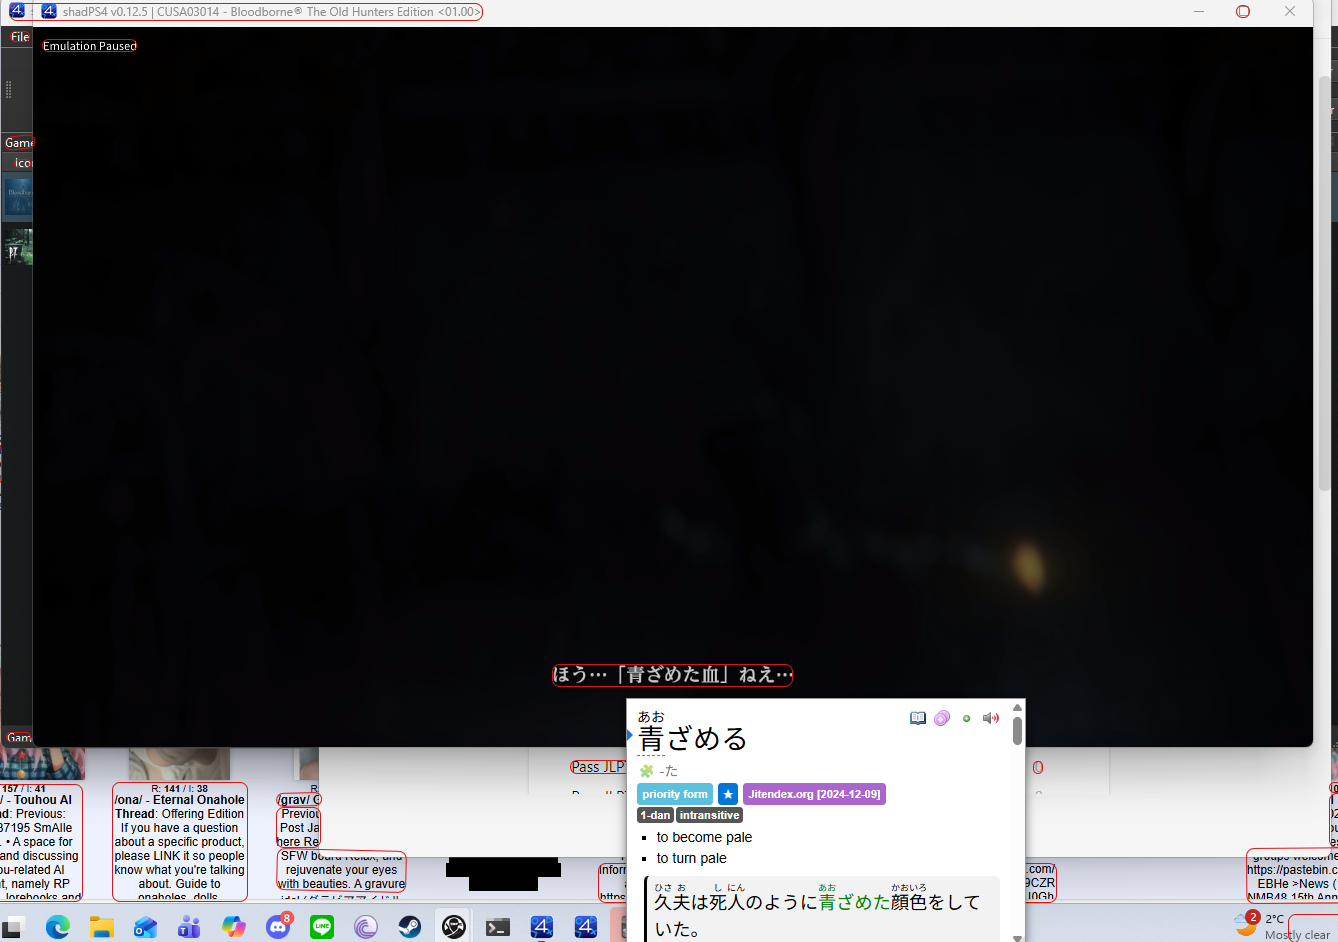
Task: Open LINE from the taskbar
Action: pos(322,927)
